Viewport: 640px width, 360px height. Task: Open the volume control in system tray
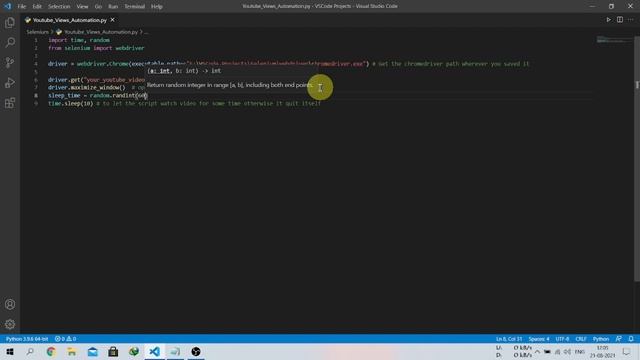[567, 352]
